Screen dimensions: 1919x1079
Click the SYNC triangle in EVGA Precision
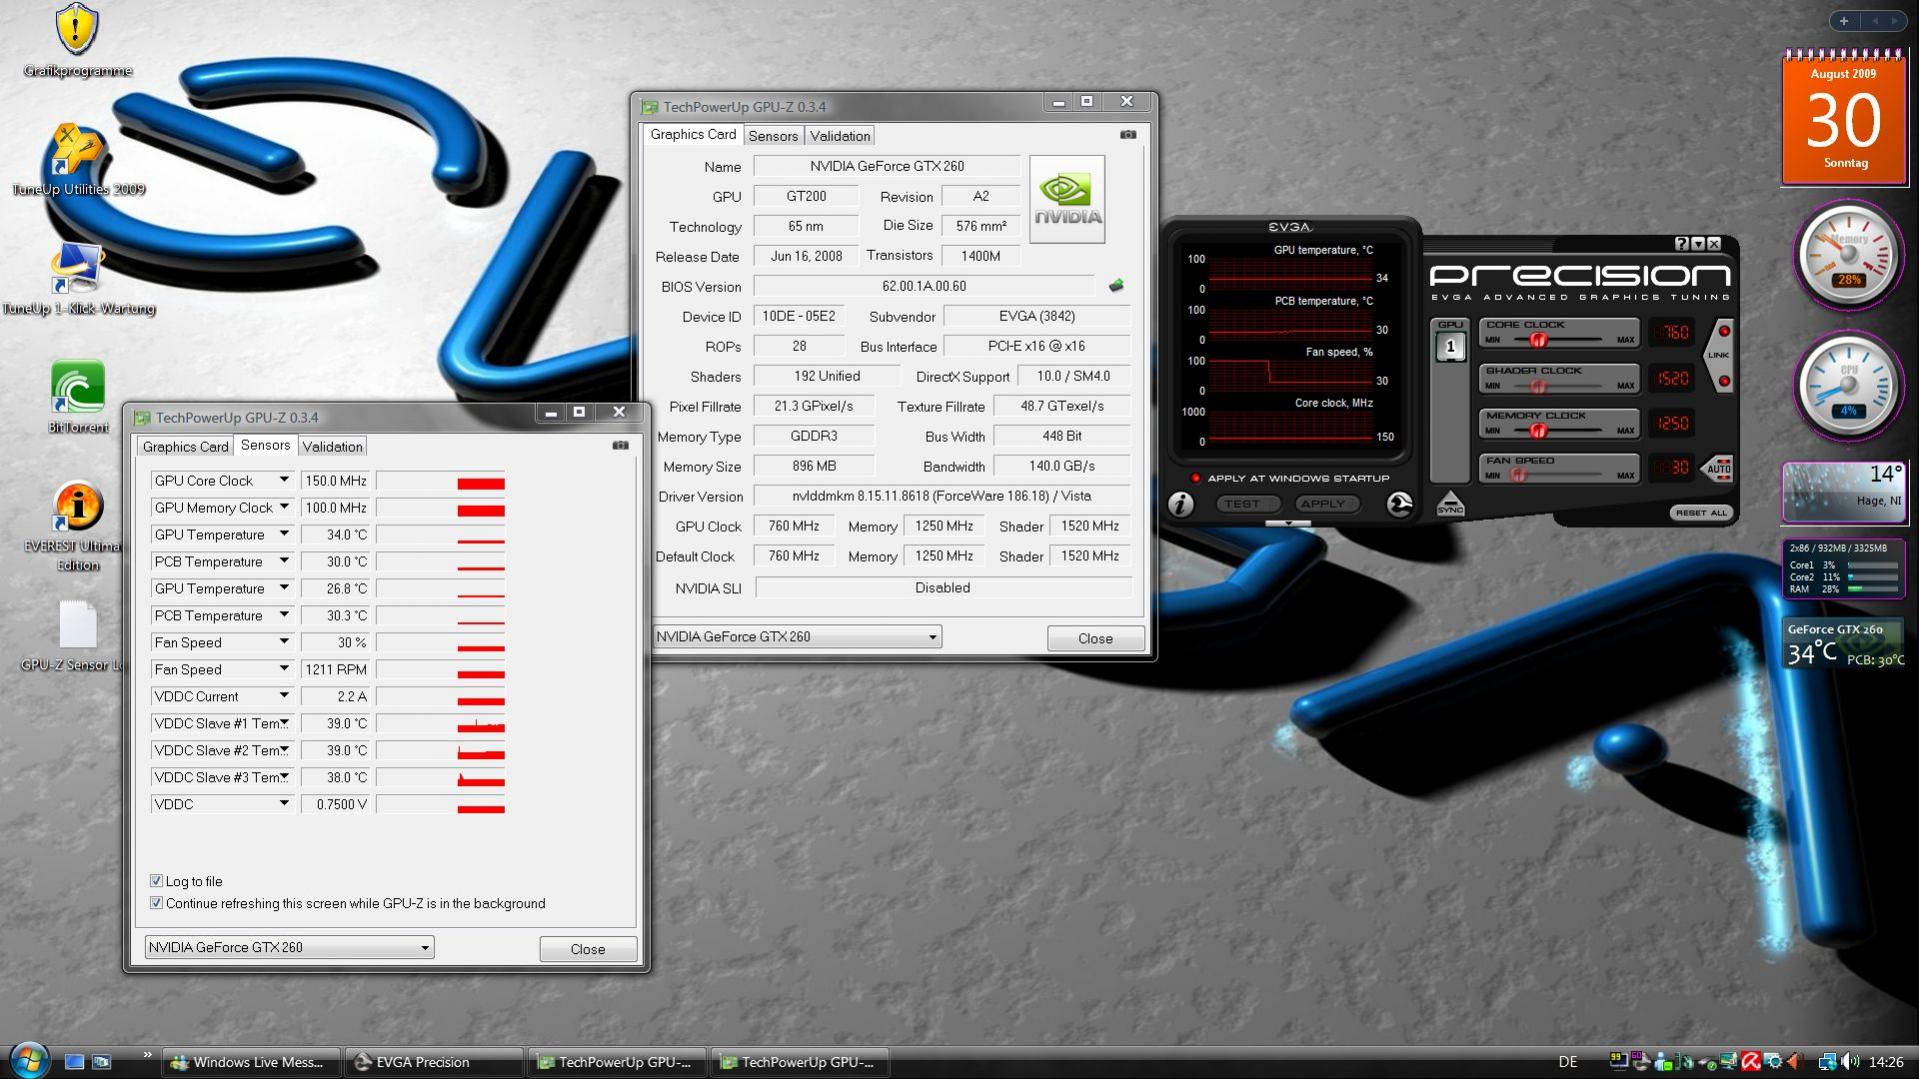[x=1450, y=503]
